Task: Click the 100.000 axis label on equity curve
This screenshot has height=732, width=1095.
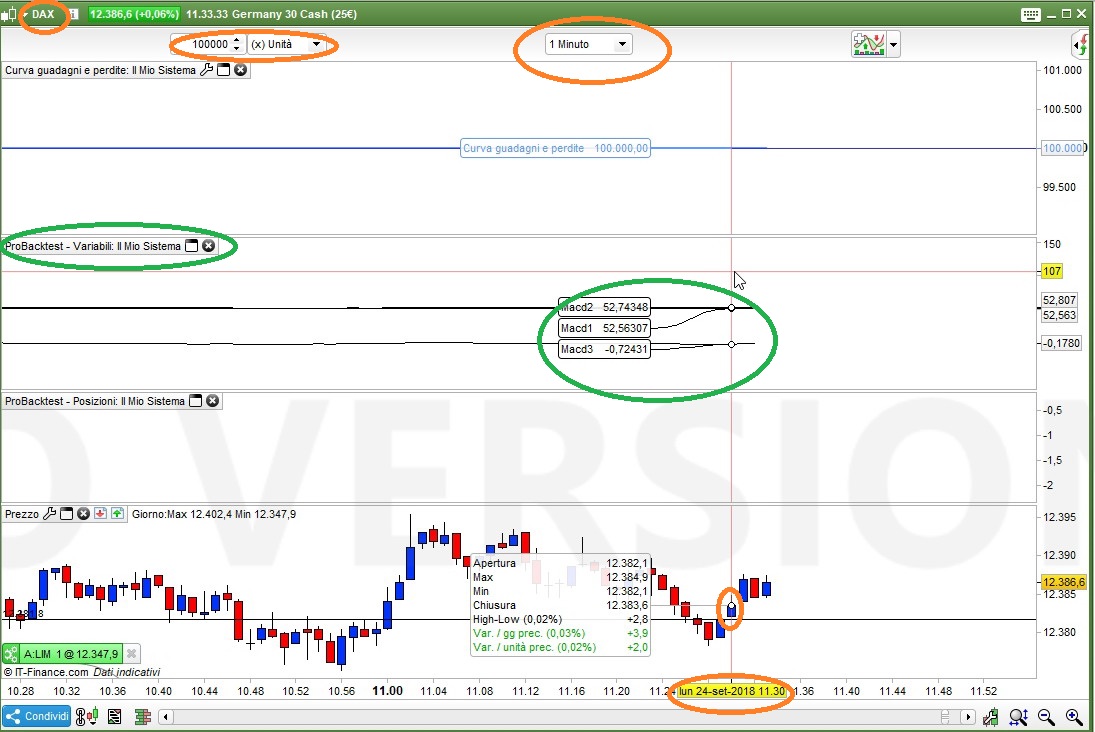Action: [1063, 148]
